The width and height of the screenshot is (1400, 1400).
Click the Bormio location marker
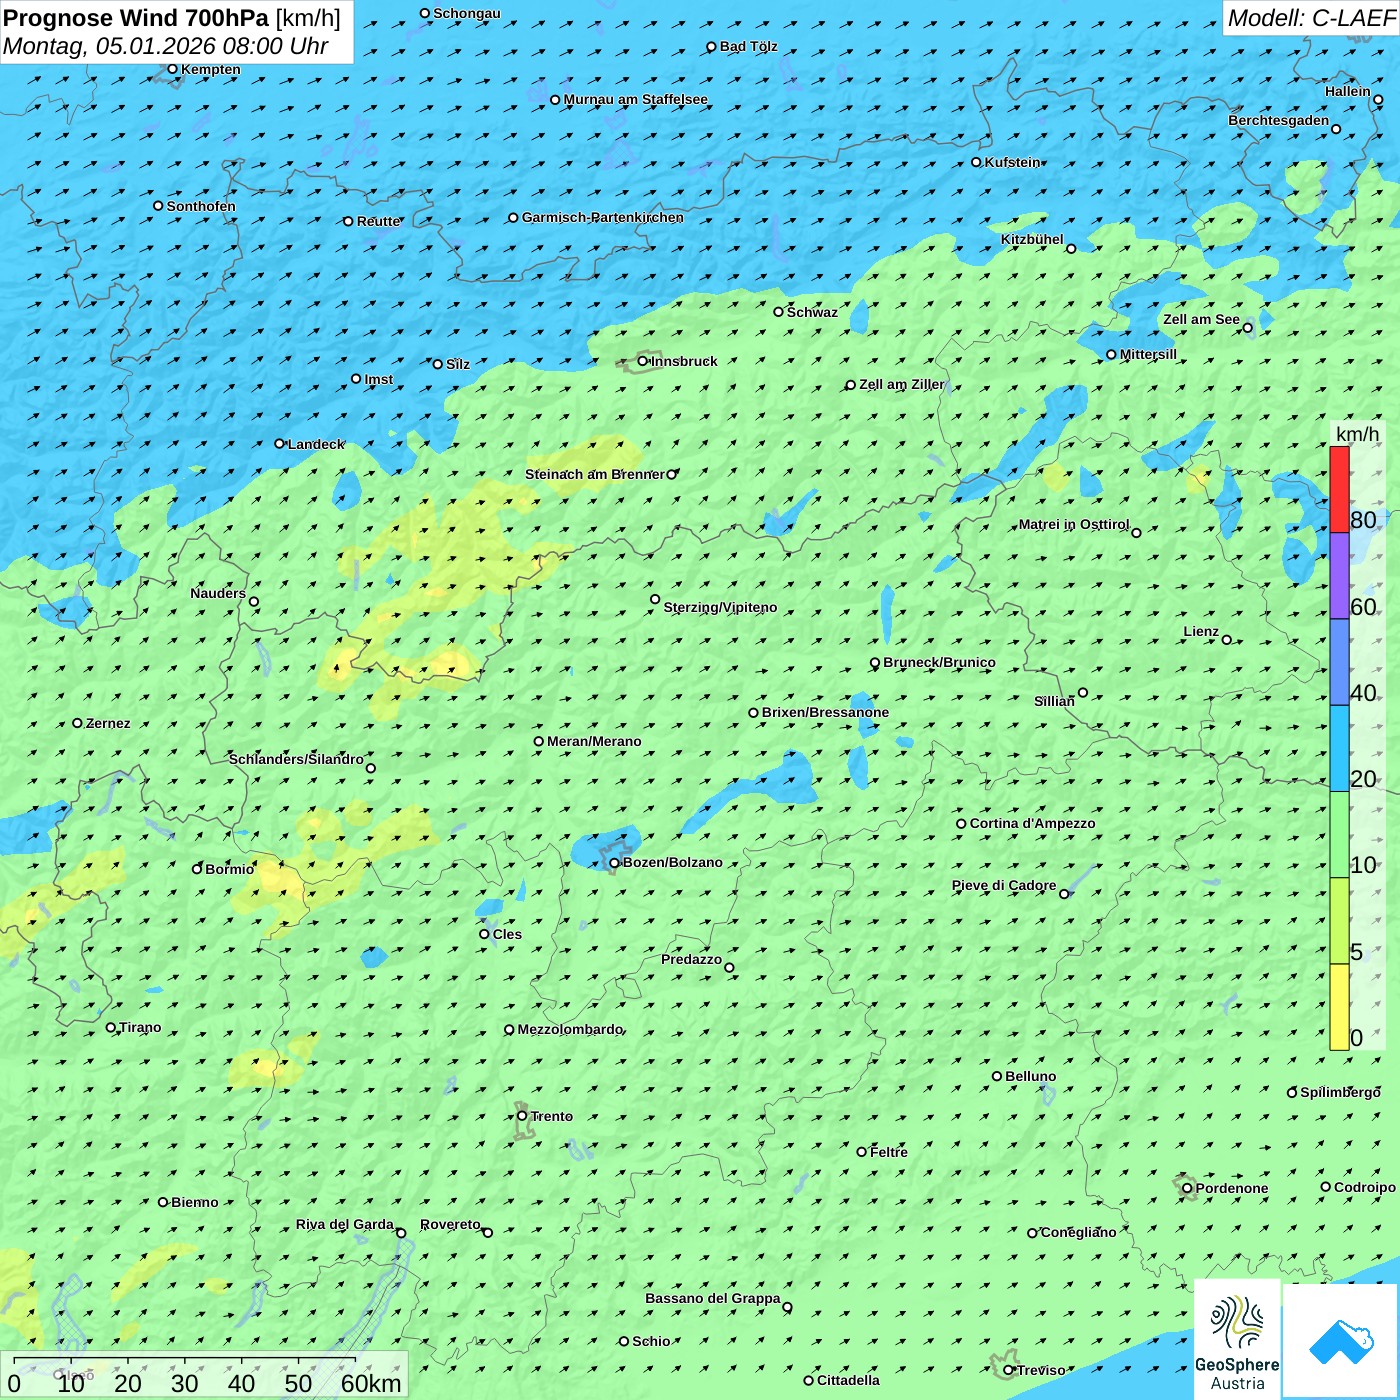click(197, 869)
